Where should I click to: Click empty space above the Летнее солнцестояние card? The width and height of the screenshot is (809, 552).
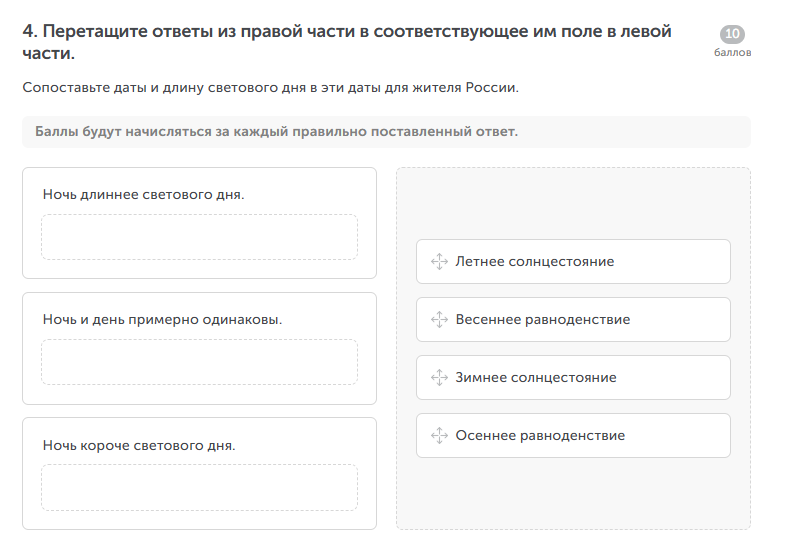coord(573,205)
